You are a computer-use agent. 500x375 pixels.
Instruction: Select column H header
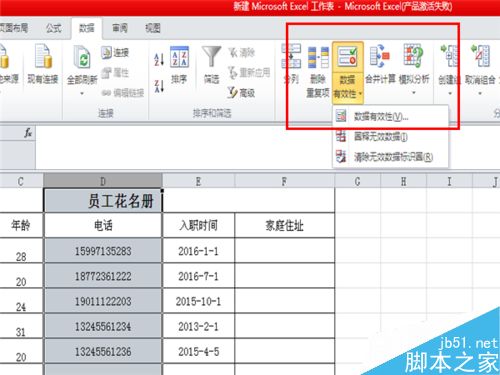click(404, 181)
